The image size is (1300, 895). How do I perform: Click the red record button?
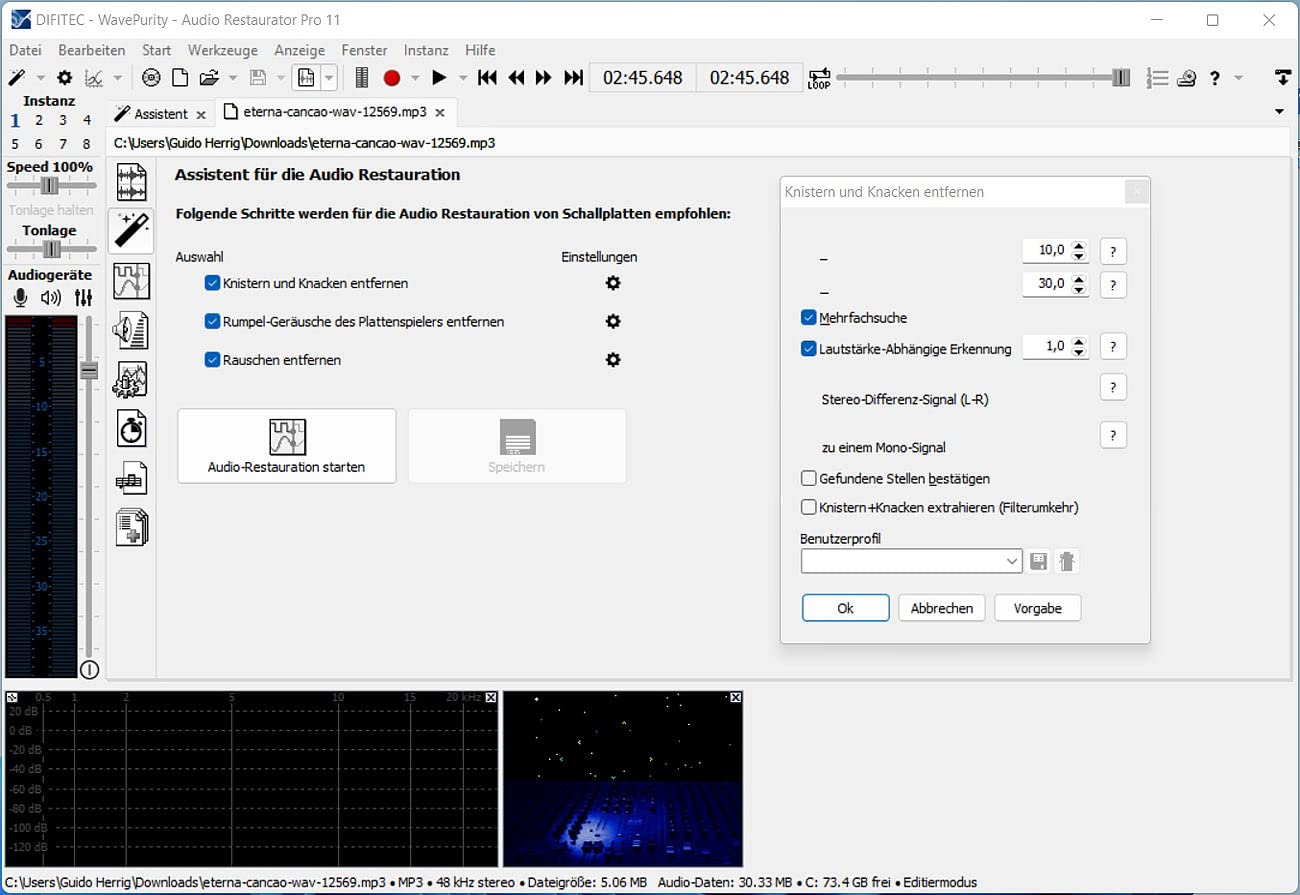[392, 77]
